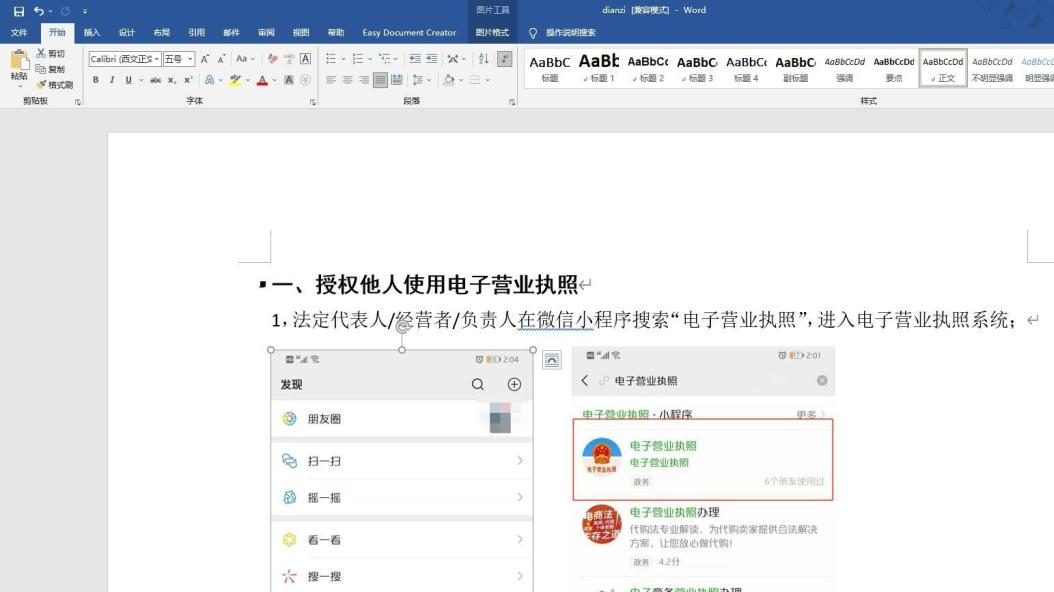Toggle underline formatting
This screenshot has height=592, width=1054.
pos(128,80)
